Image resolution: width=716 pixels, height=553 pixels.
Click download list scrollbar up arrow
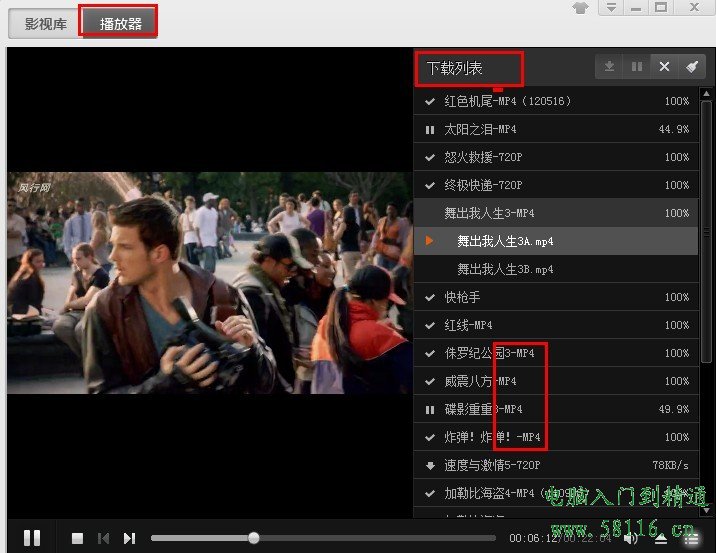coord(706,94)
